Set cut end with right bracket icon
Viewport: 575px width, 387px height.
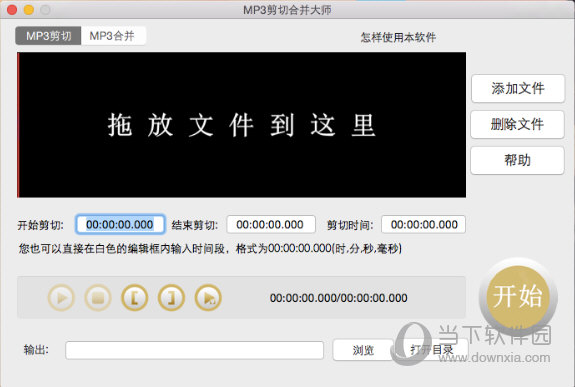click(171, 297)
